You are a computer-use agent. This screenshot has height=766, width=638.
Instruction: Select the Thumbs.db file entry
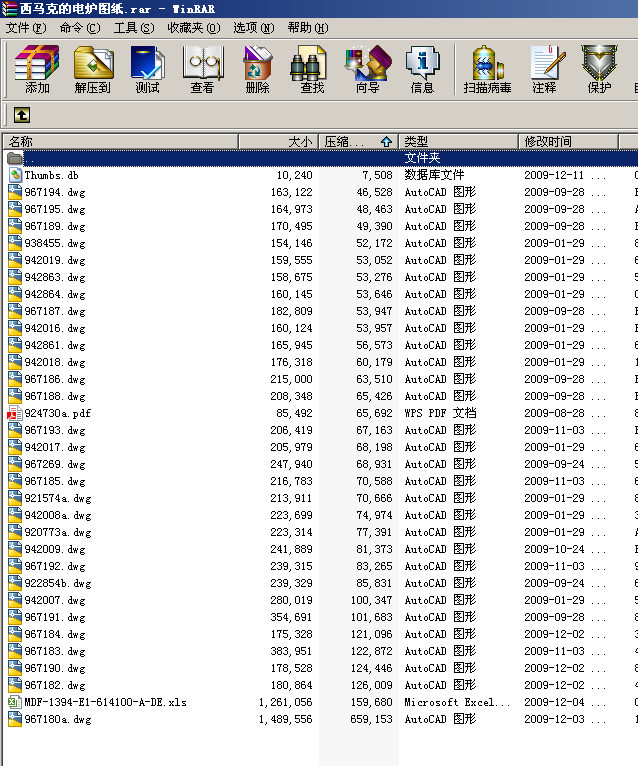[x=51, y=175]
